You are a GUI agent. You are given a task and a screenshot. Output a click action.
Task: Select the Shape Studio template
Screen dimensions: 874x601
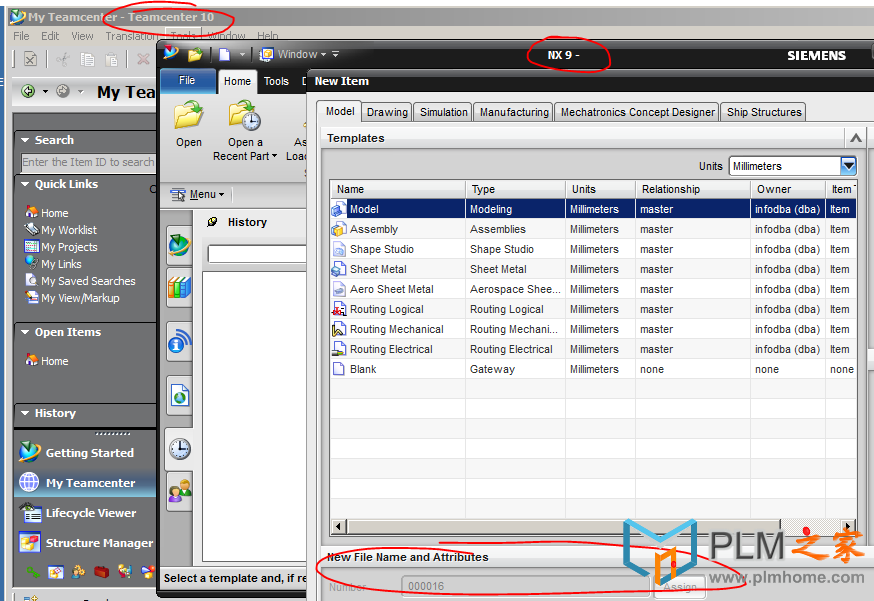coord(593,249)
